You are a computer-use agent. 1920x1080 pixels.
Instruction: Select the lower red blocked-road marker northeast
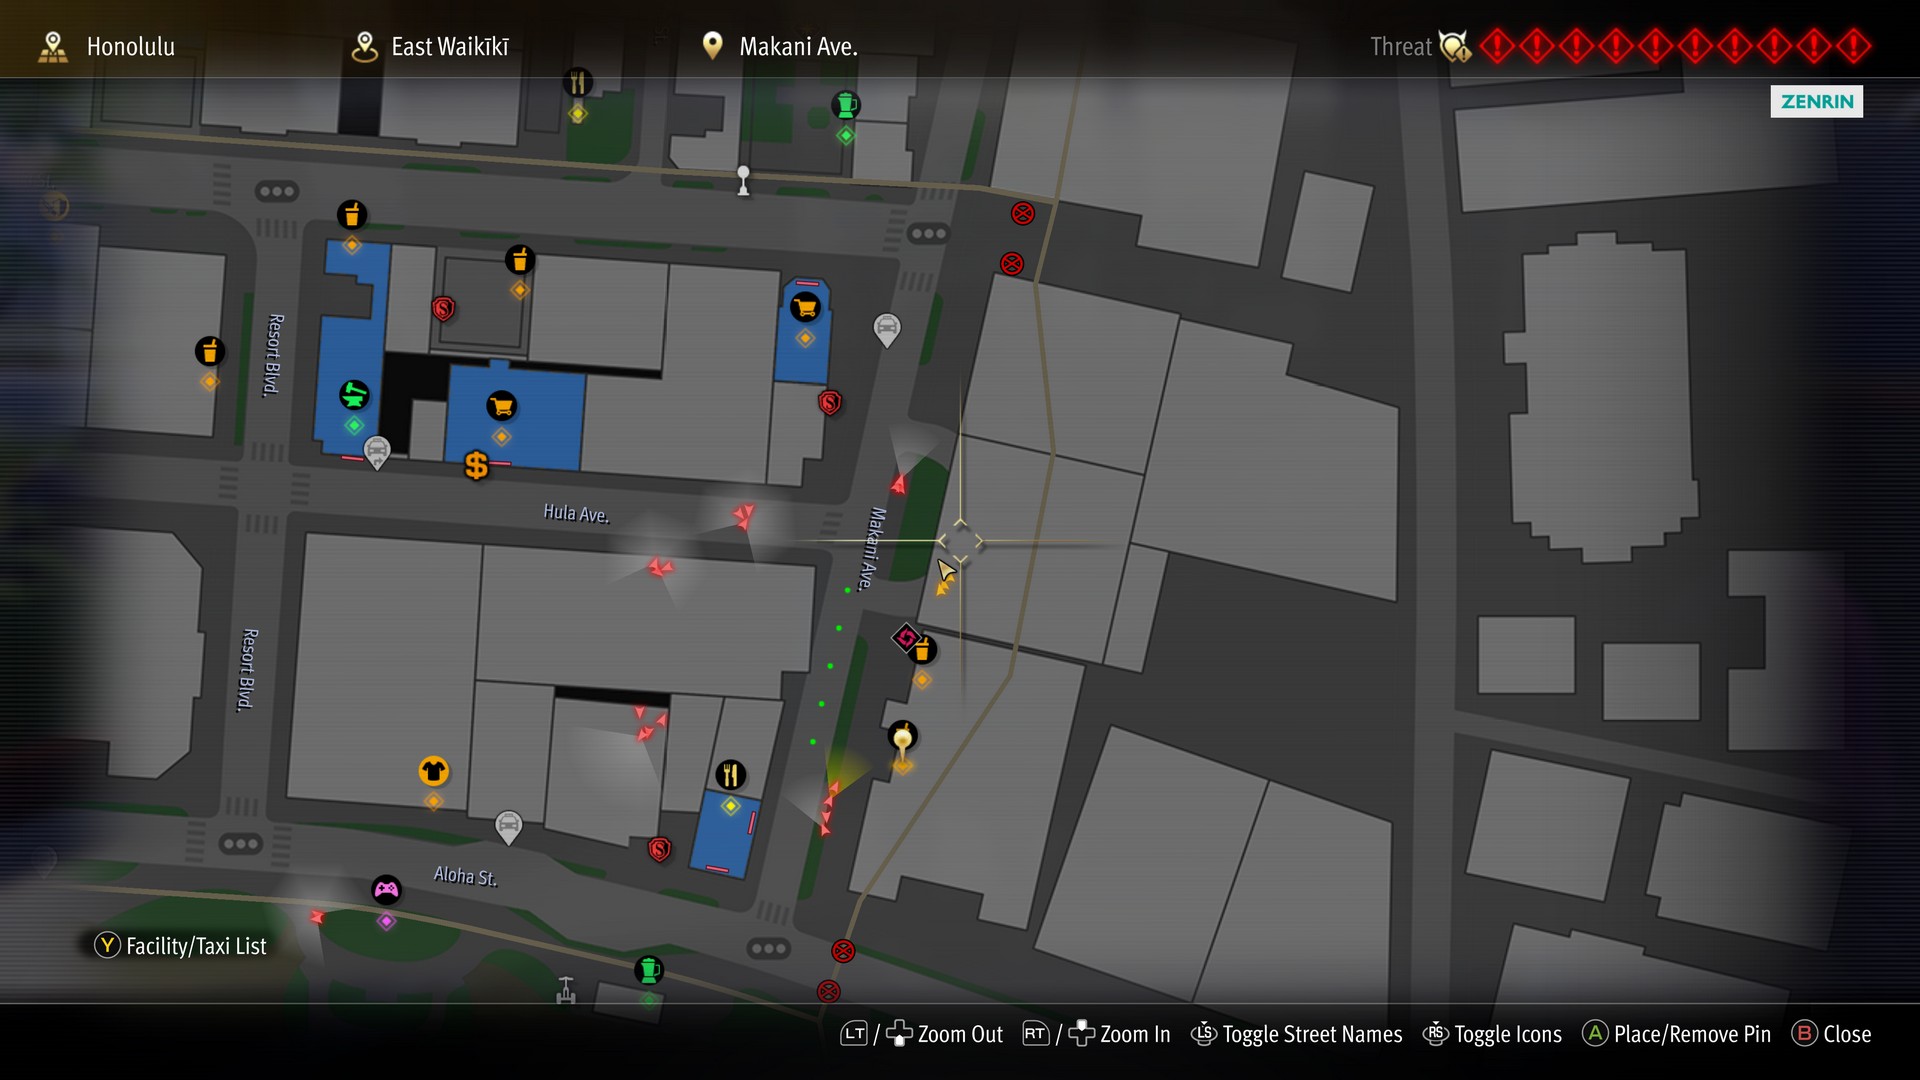[1012, 264]
